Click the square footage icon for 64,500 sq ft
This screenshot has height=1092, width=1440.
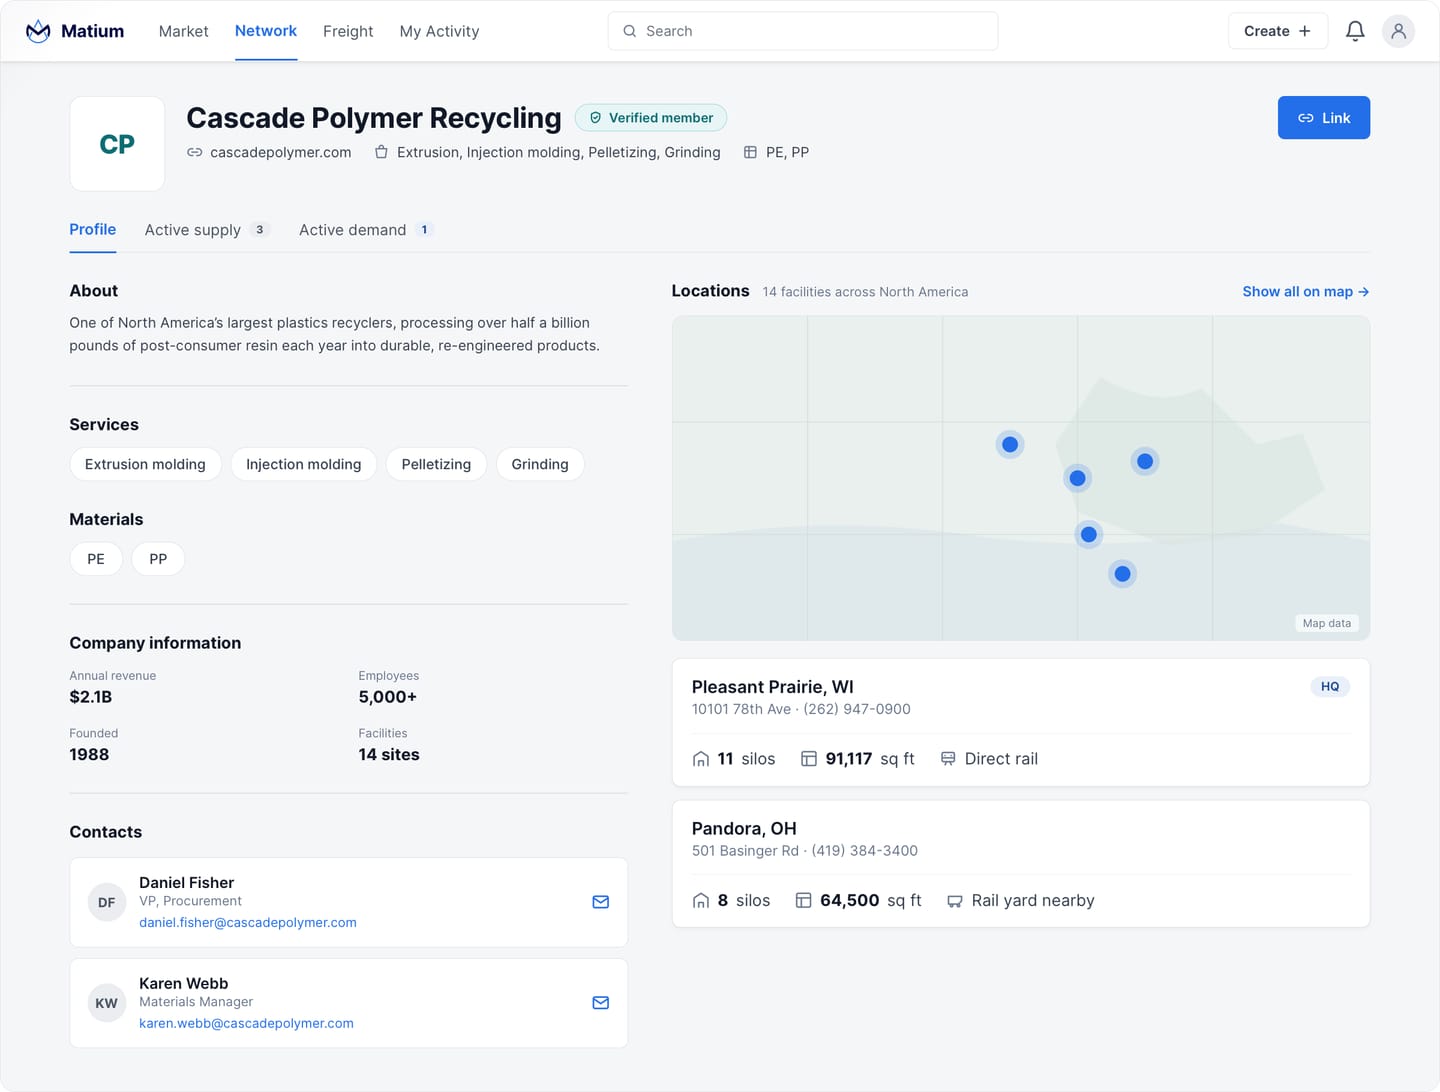[803, 900]
